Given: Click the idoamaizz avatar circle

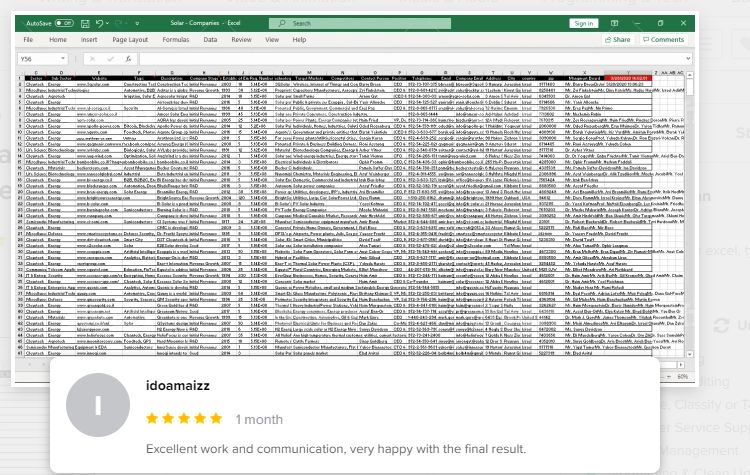Looking at the screenshot, I should 98,405.
